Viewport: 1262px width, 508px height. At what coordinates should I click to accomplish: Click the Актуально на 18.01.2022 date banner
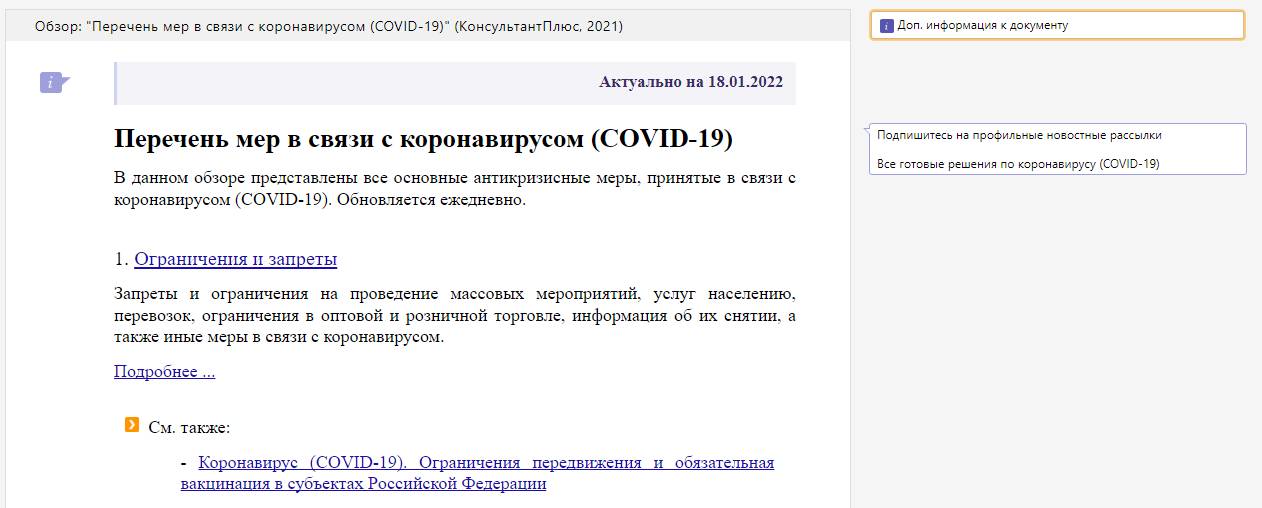690,83
